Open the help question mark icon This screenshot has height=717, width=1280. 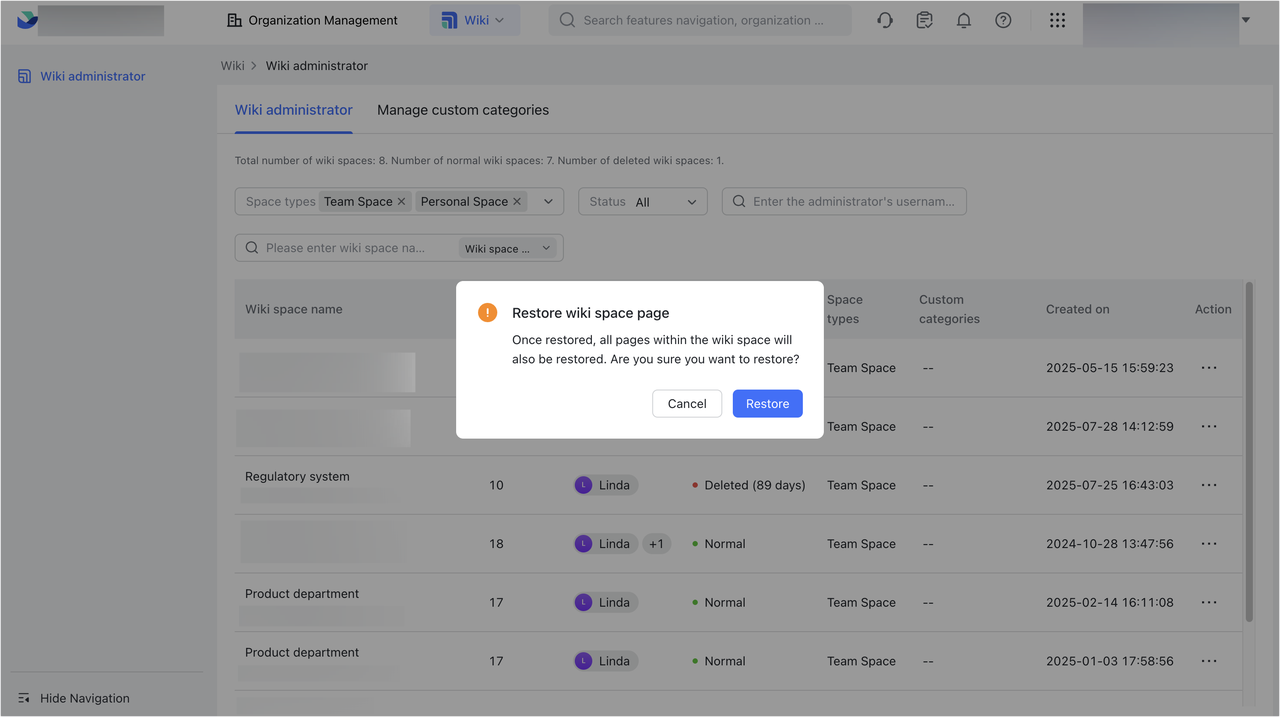[x=1003, y=20]
